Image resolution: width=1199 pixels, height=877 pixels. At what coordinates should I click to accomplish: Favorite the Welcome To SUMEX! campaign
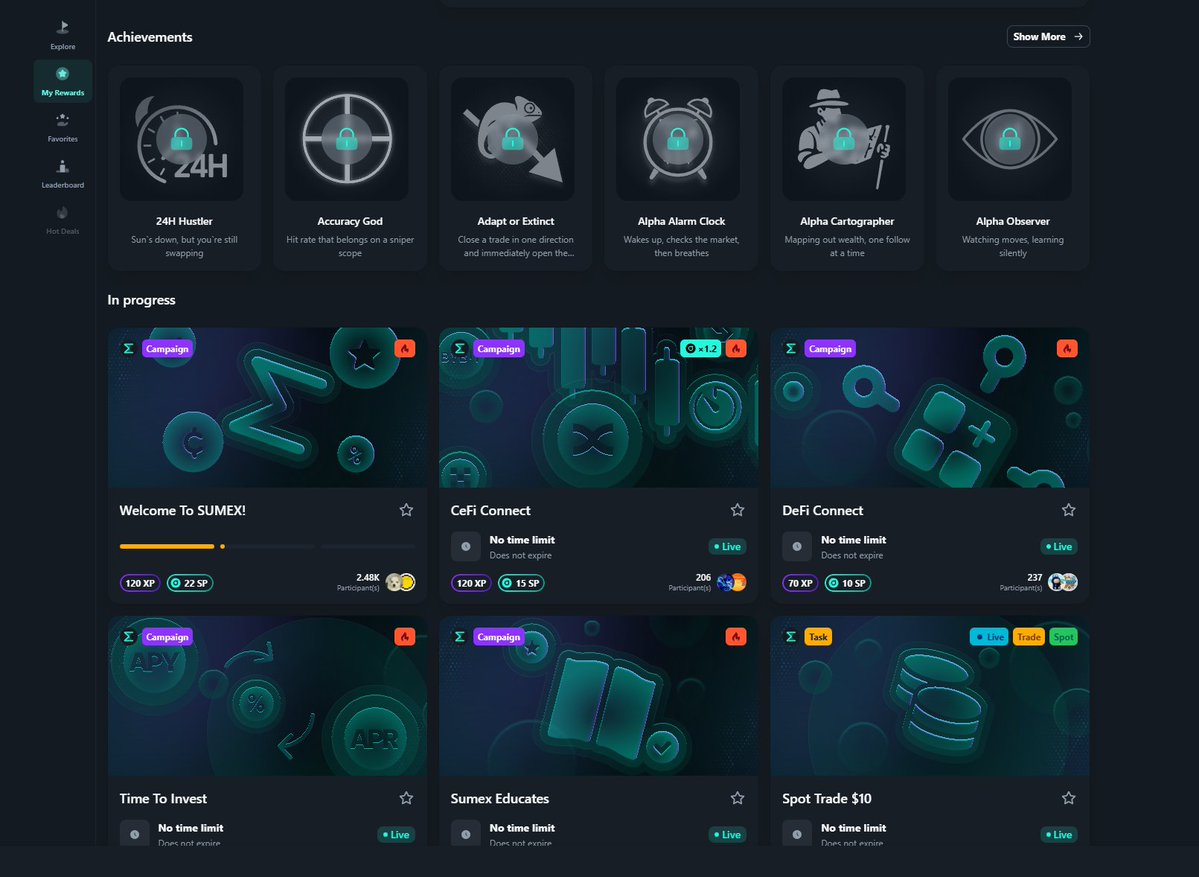406,510
